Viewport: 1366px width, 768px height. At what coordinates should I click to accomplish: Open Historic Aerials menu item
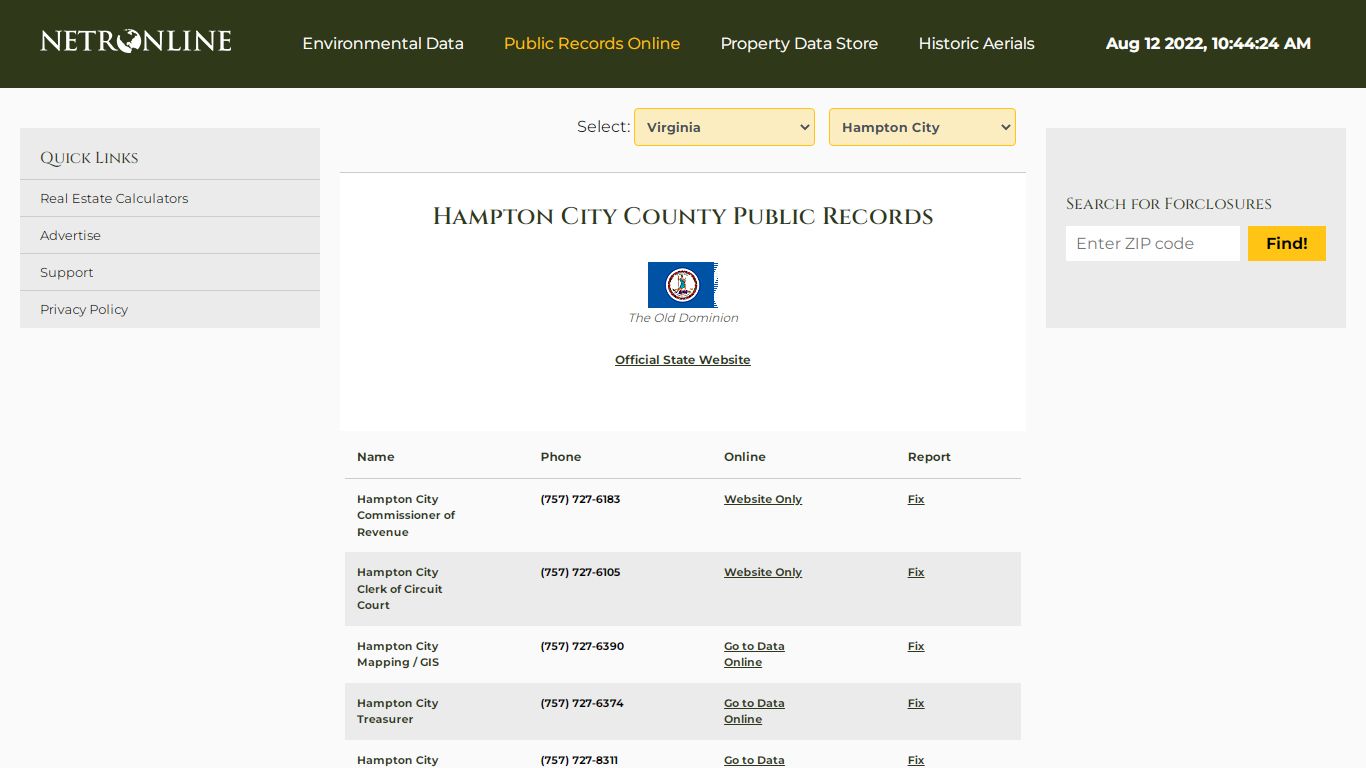(x=976, y=44)
